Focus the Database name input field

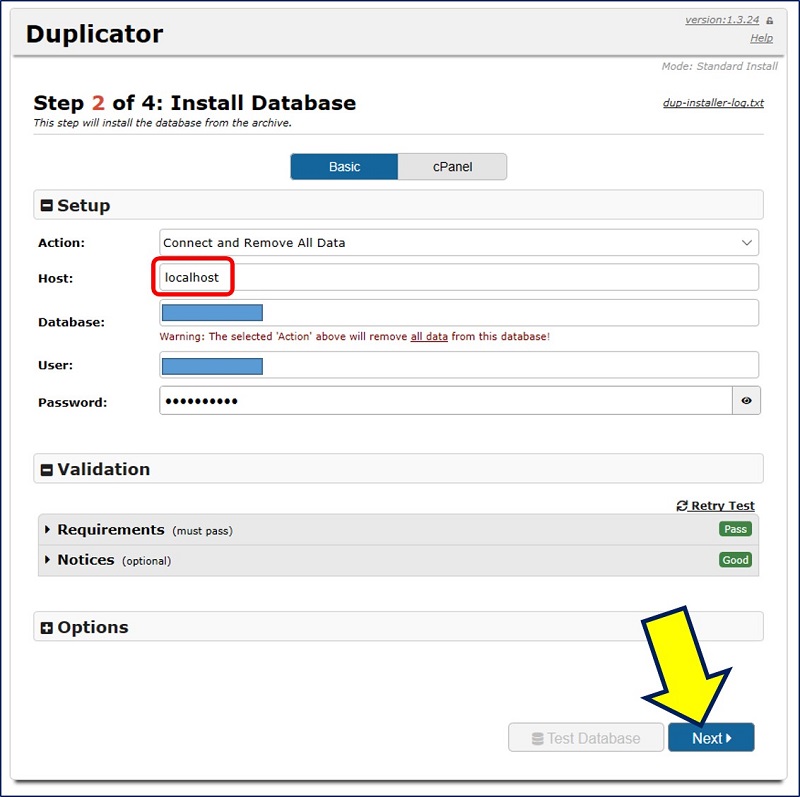pos(459,313)
